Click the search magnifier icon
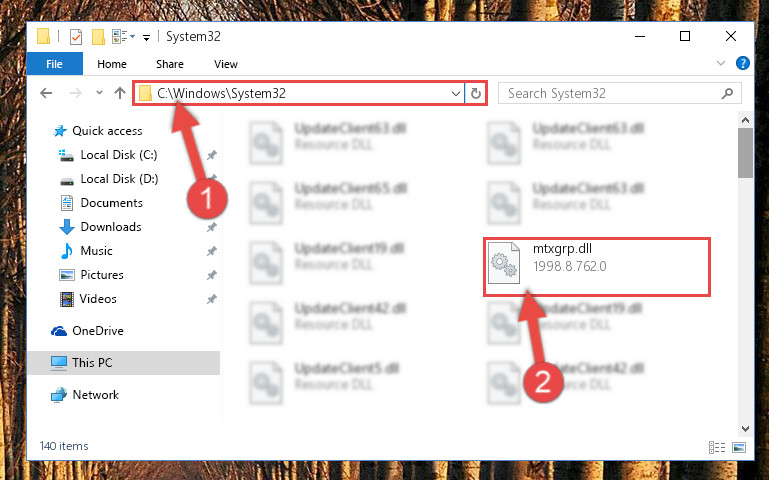769x480 pixels. click(x=727, y=93)
